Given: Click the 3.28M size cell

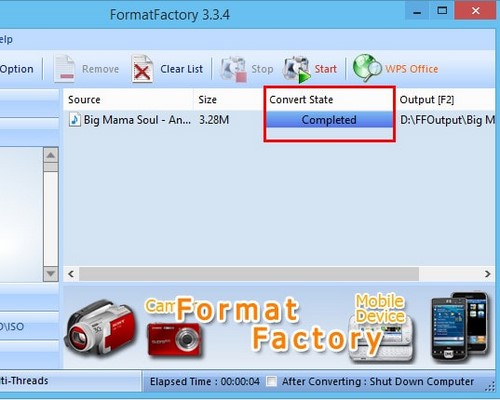Looking at the screenshot, I should tap(214, 120).
